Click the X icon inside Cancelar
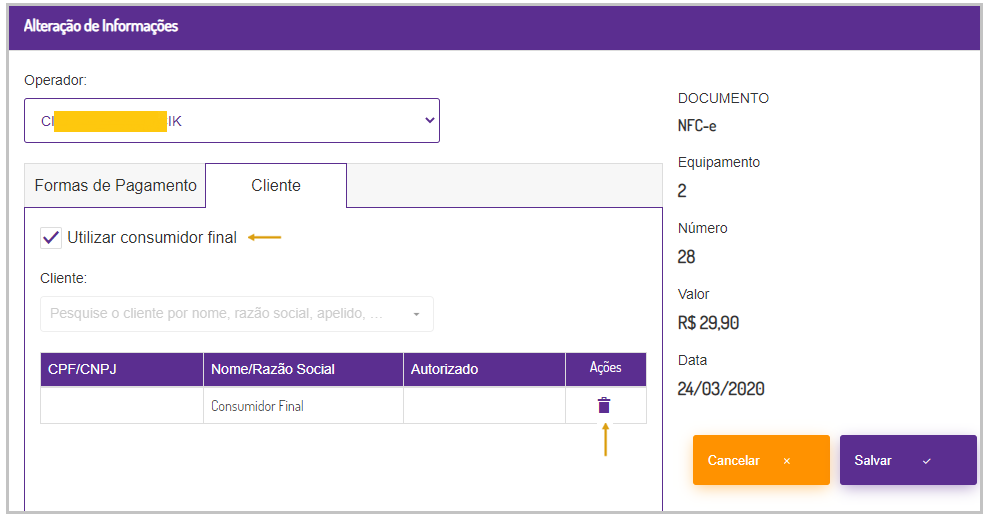Image resolution: width=990 pixels, height=519 pixels. [787, 461]
